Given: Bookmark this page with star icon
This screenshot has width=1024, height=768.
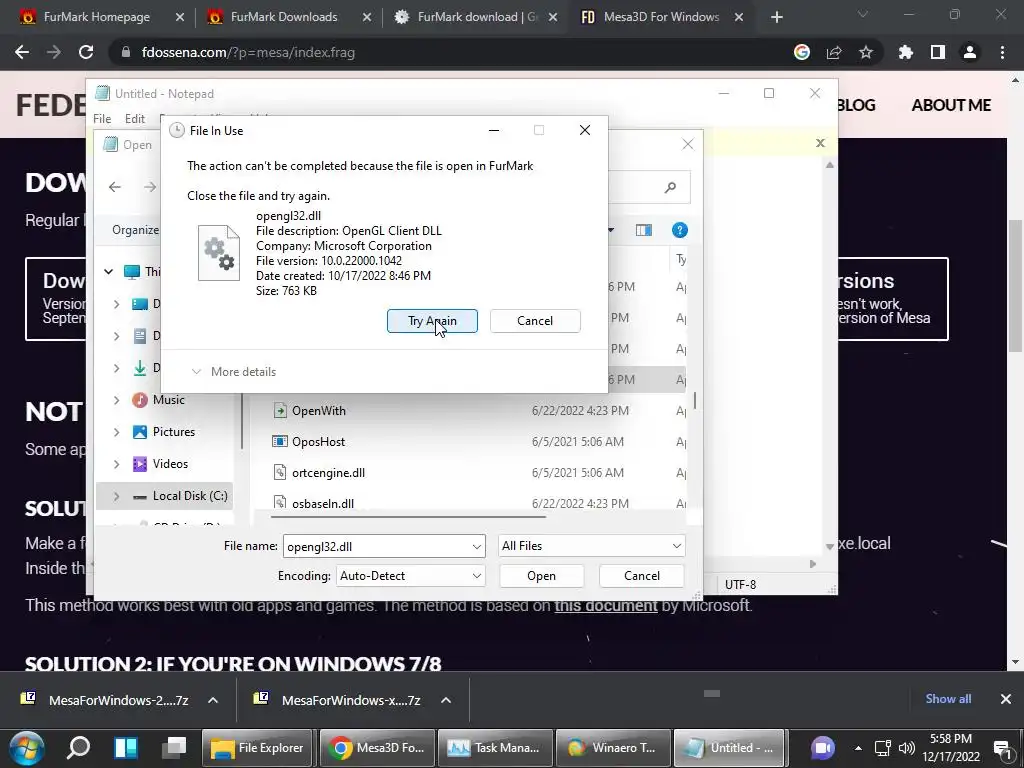Looking at the screenshot, I should pyautogui.click(x=866, y=52).
